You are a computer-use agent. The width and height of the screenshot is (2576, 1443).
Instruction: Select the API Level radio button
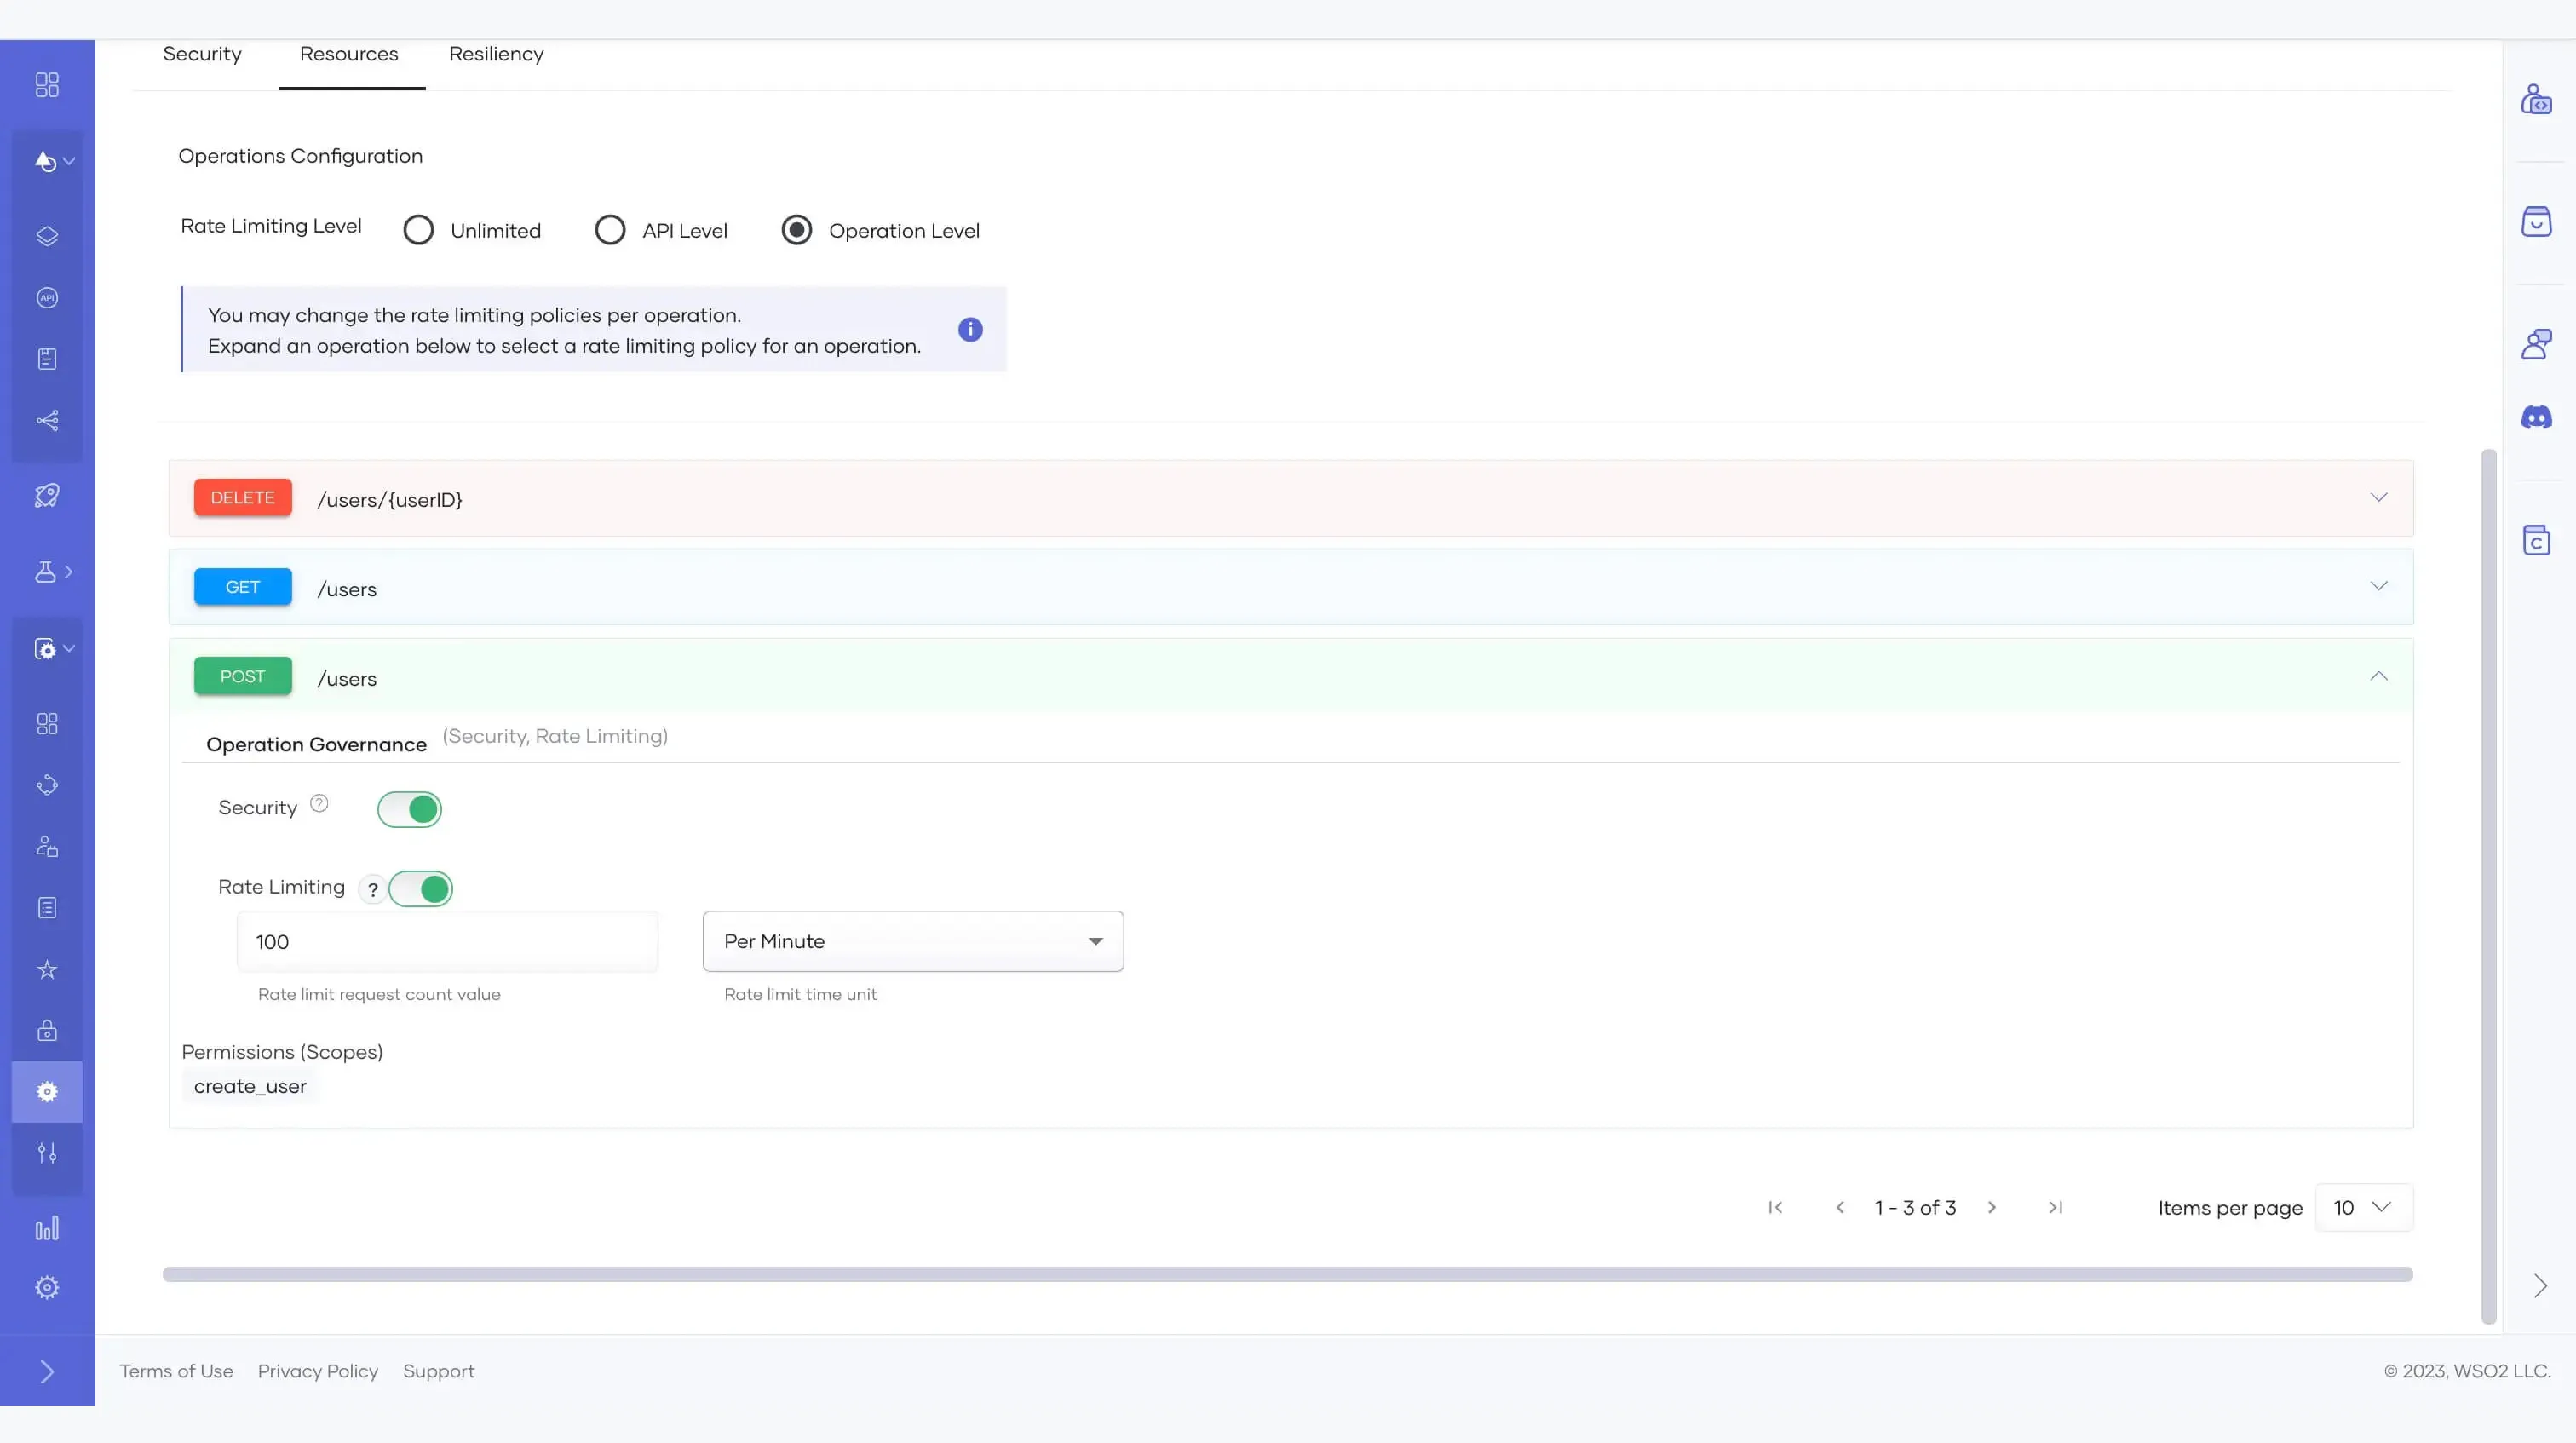(610, 231)
